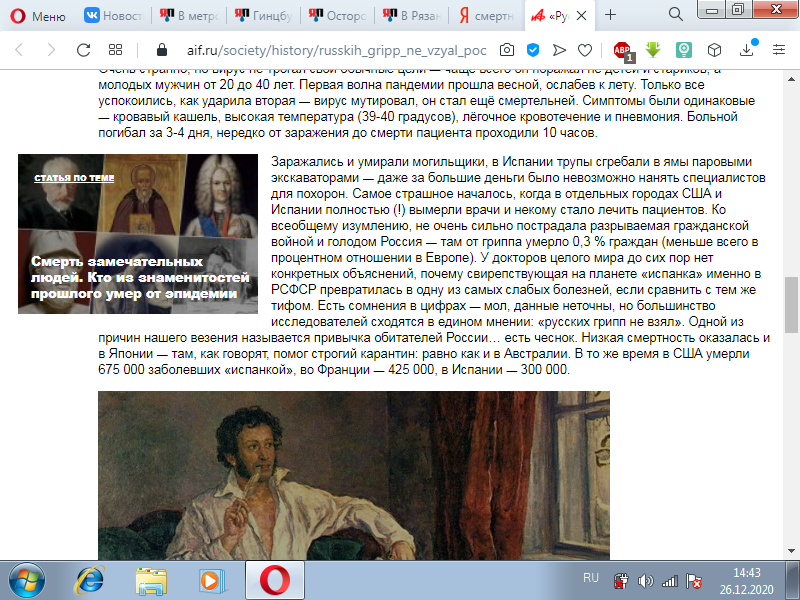
Task: Click the Show desktop strip
Action: click(793, 581)
